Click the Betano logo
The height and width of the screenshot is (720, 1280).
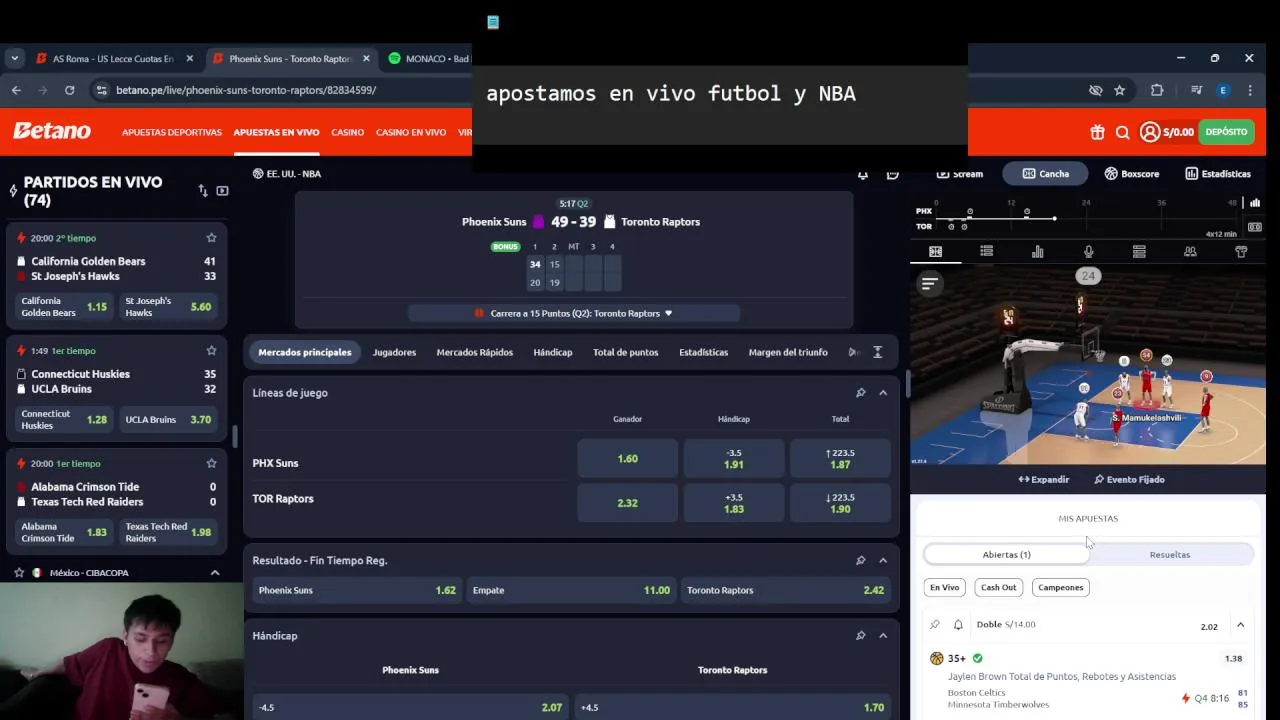click(52, 131)
